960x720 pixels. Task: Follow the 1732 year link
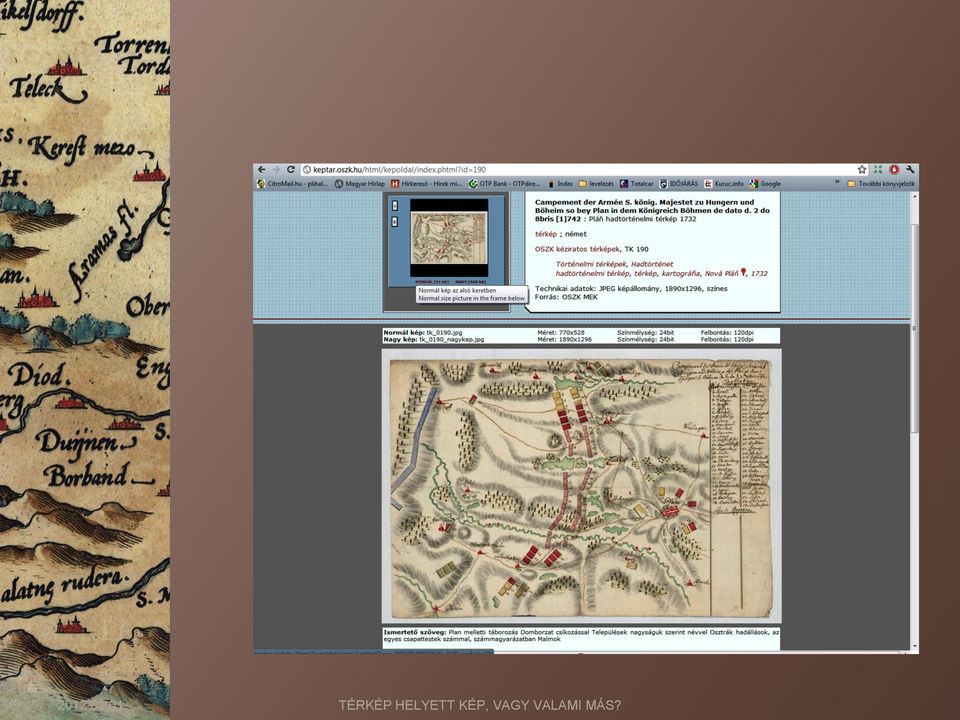[759, 274]
